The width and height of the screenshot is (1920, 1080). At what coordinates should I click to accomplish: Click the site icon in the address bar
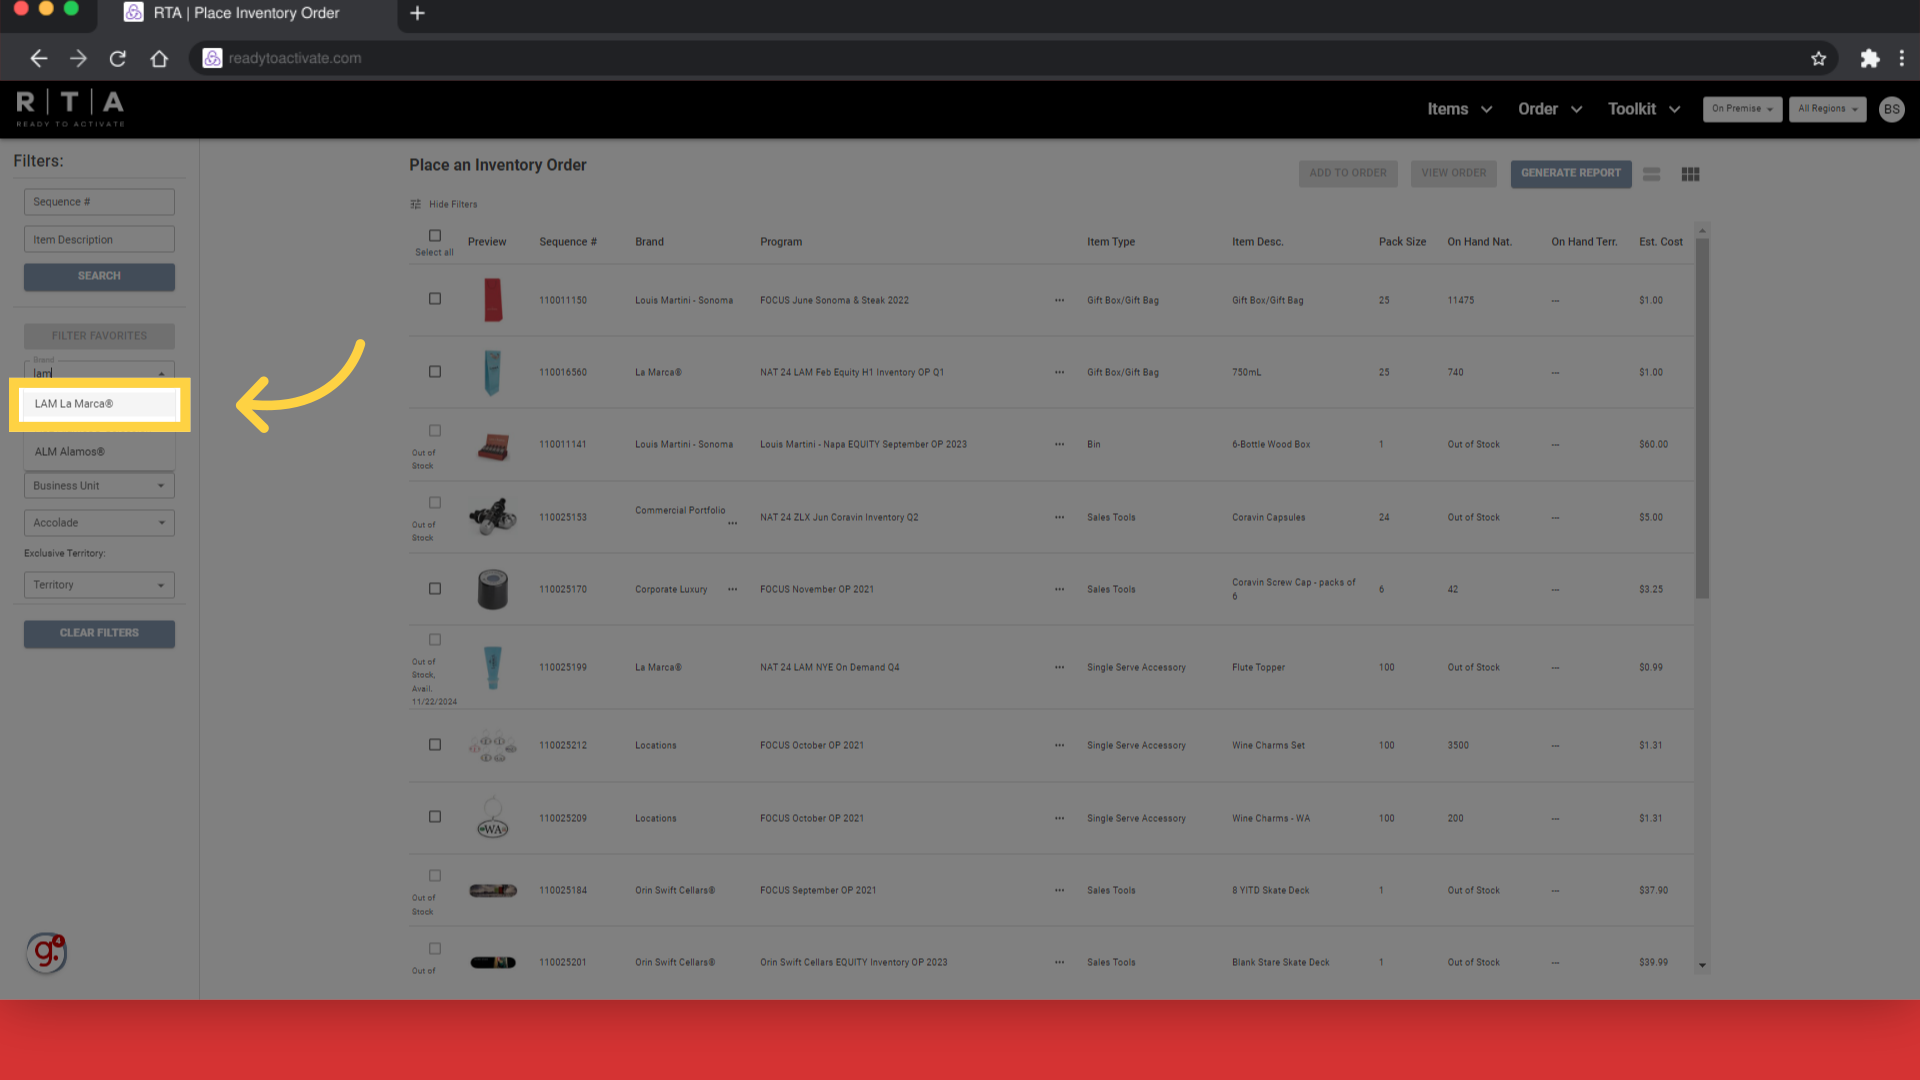(212, 58)
